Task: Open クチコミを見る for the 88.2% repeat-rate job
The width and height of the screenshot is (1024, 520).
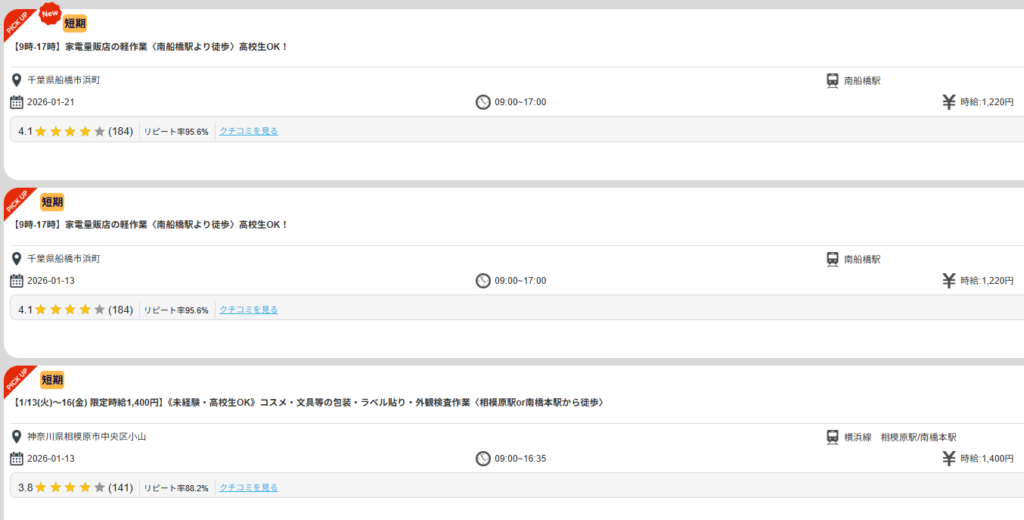Action: pyautogui.click(x=249, y=488)
